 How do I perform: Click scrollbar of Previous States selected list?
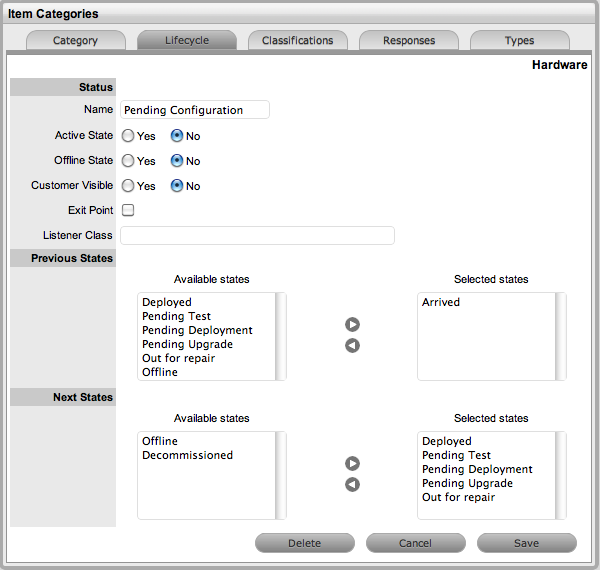click(561, 337)
